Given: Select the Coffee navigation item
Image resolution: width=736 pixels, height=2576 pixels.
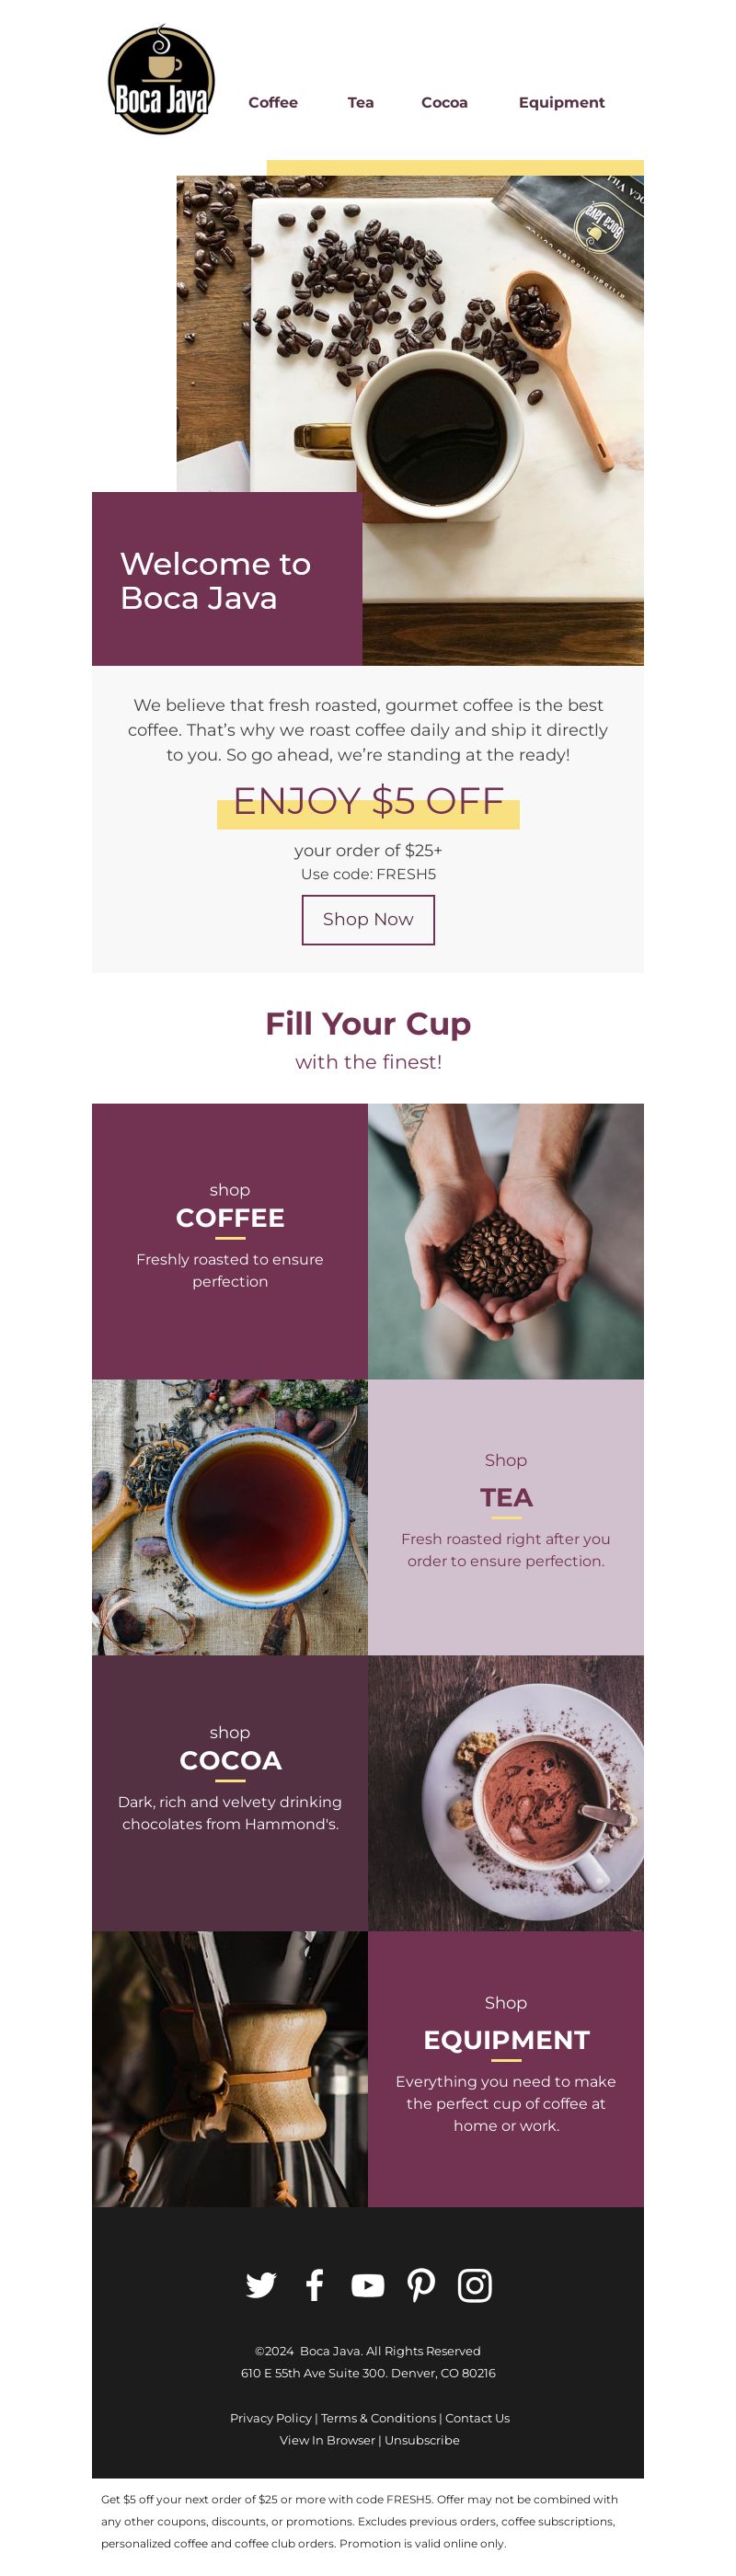Looking at the screenshot, I should (x=273, y=102).
